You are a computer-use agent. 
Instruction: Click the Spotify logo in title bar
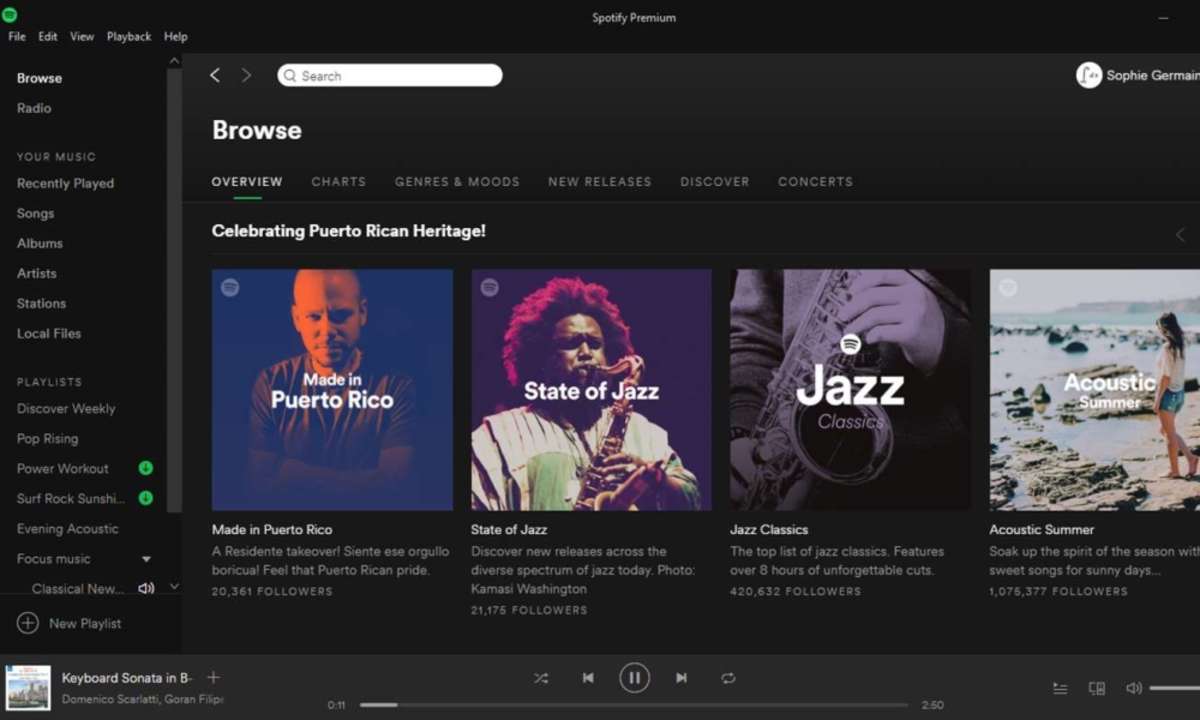(11, 16)
